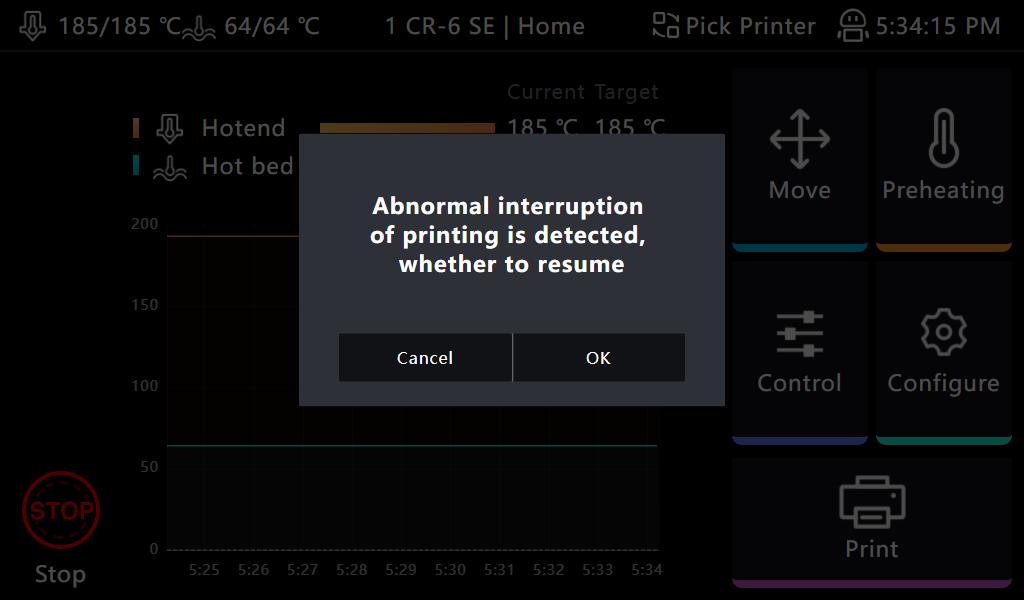The image size is (1024, 600).
Task: Tap the Preheating thermometer icon
Action: pyautogui.click(x=943, y=139)
